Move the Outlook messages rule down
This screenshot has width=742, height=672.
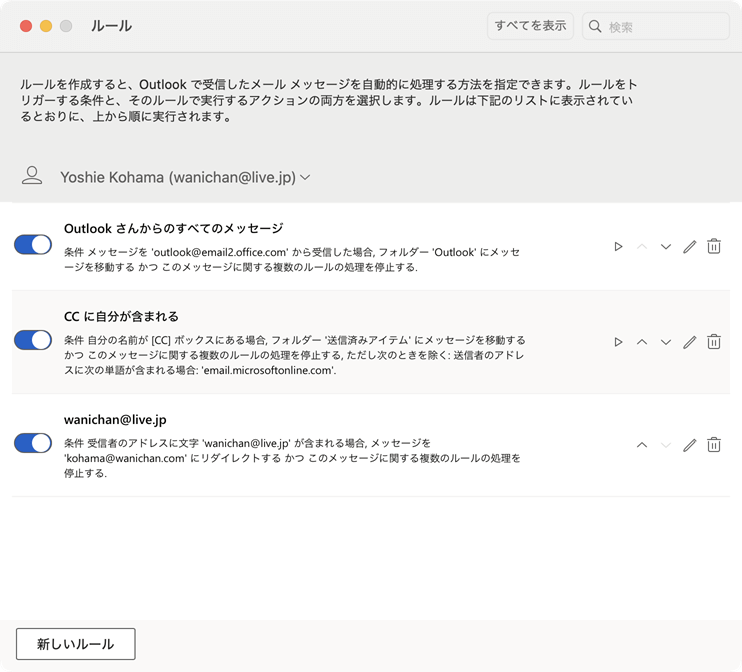[666, 247]
